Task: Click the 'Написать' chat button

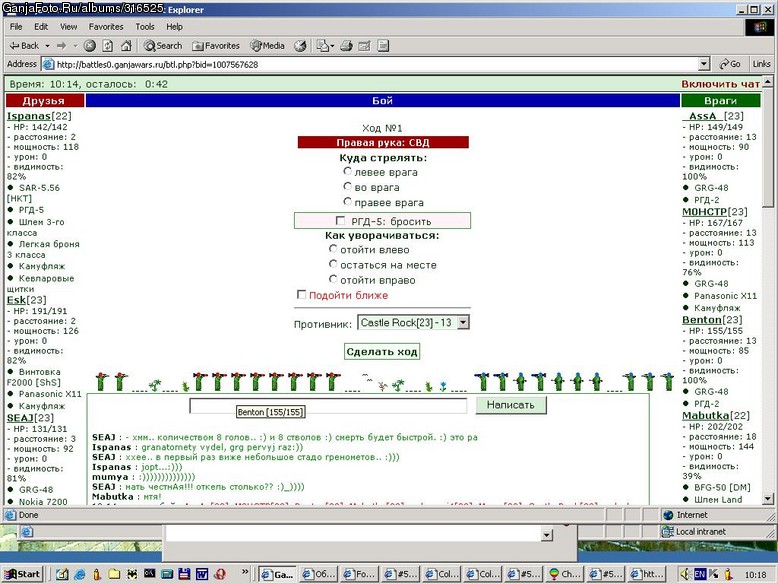Action: (x=511, y=405)
